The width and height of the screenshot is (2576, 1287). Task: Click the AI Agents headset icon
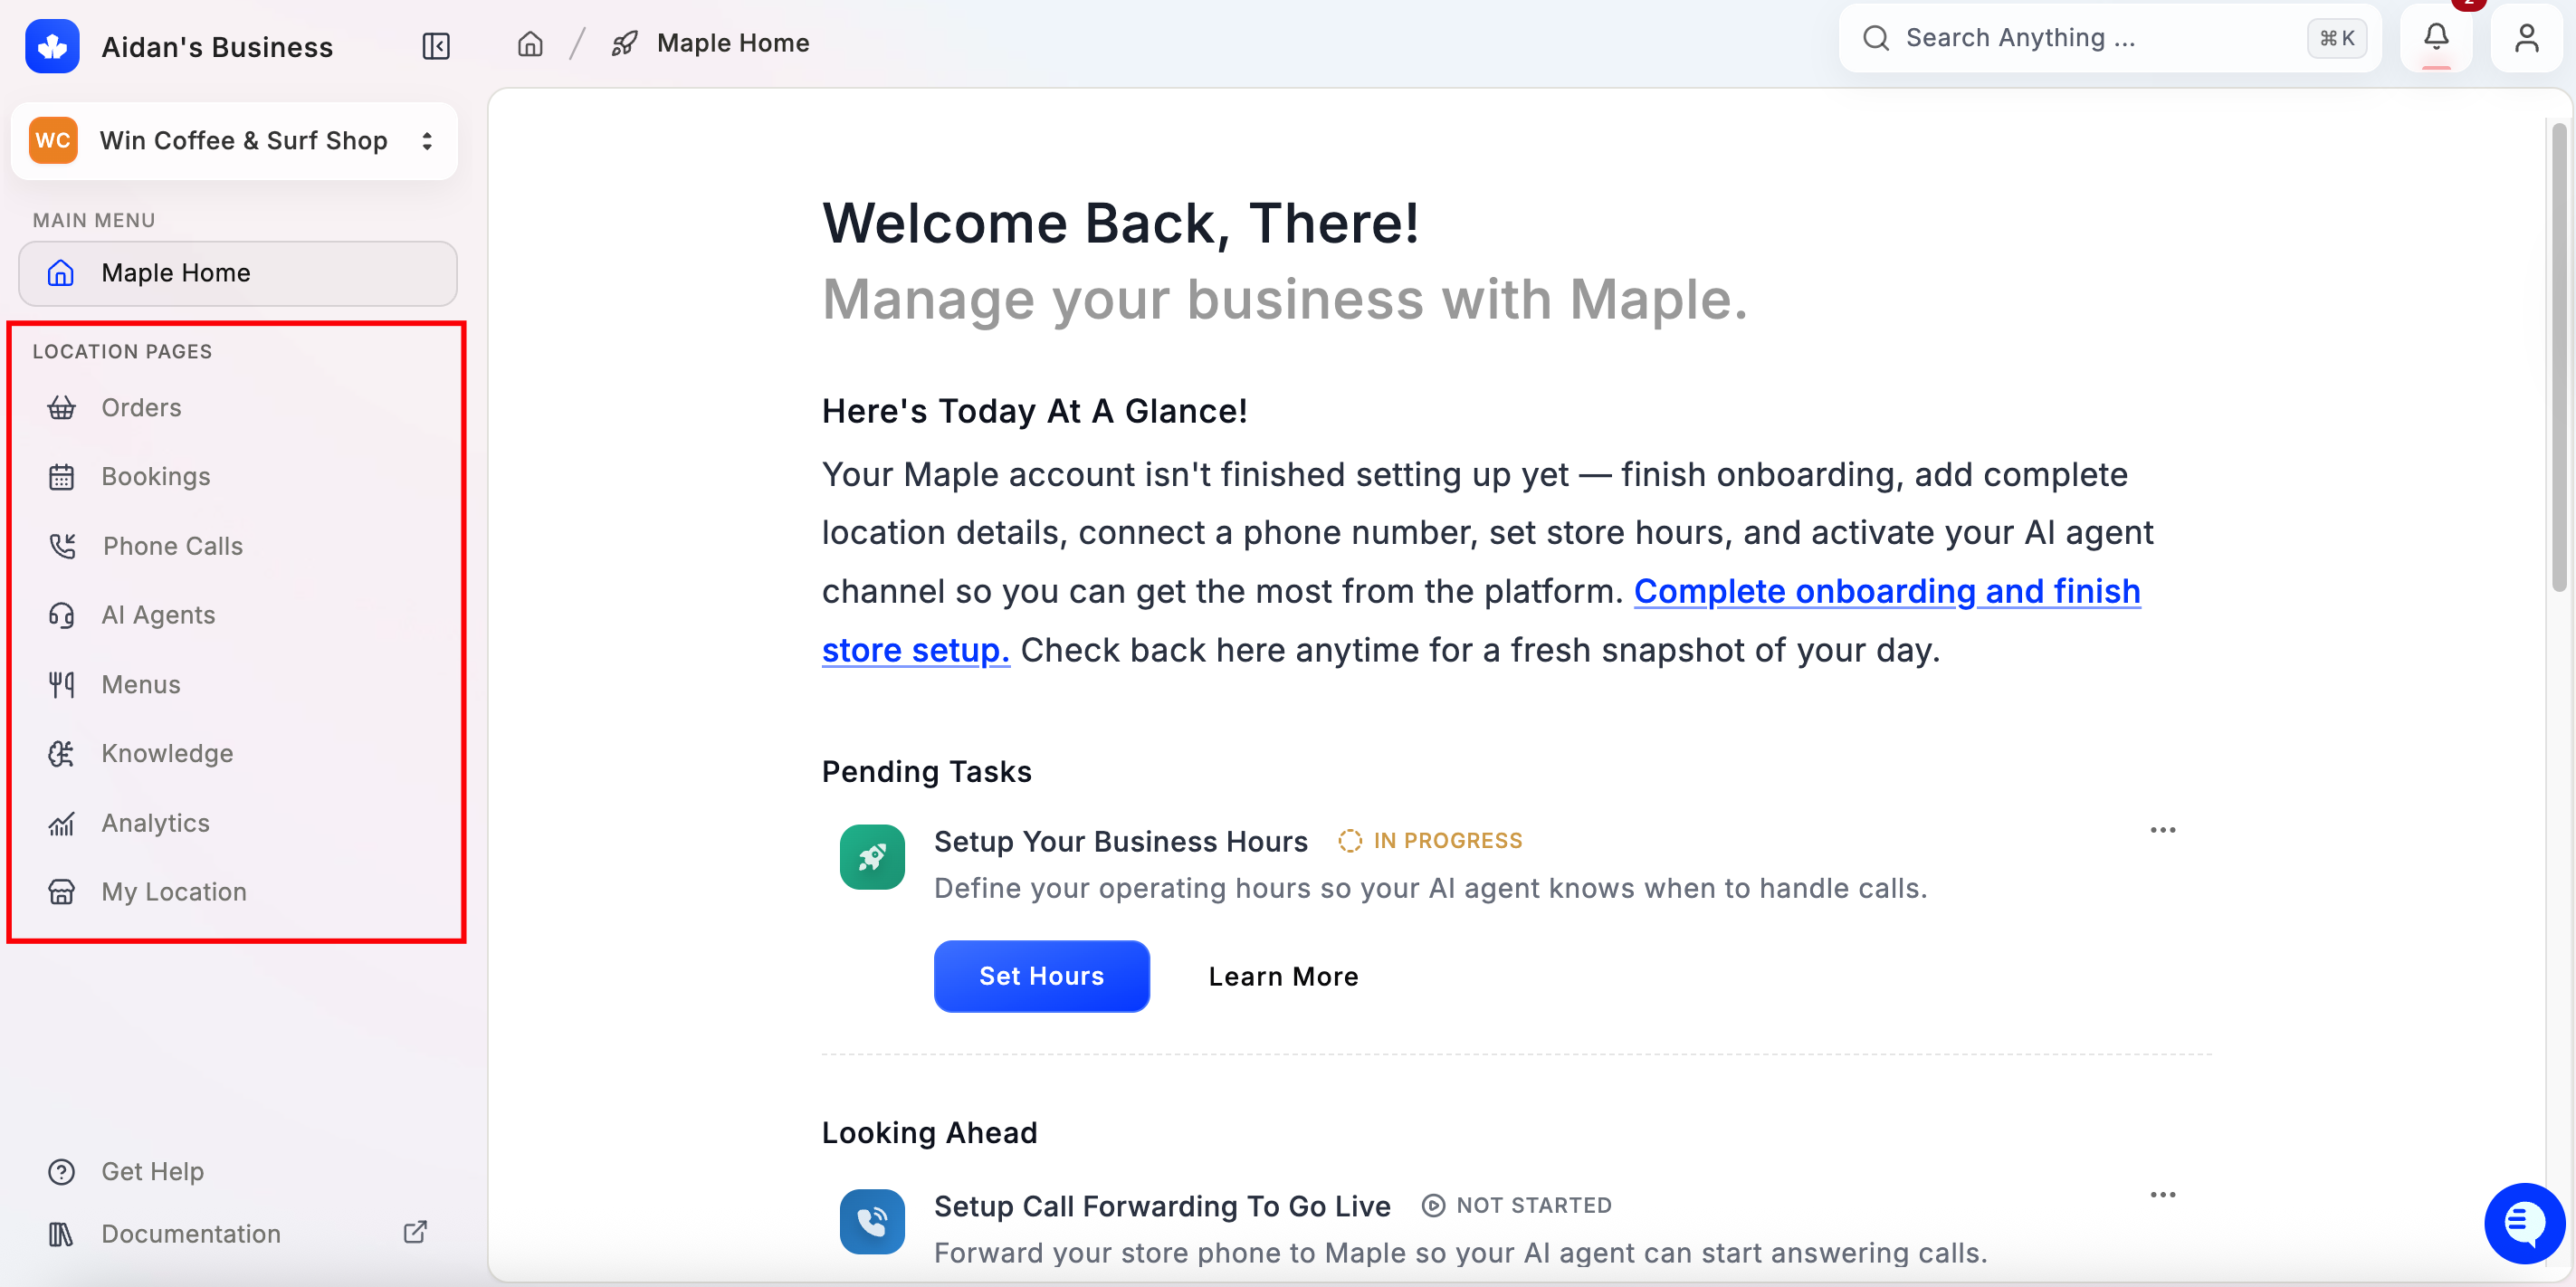click(x=62, y=614)
